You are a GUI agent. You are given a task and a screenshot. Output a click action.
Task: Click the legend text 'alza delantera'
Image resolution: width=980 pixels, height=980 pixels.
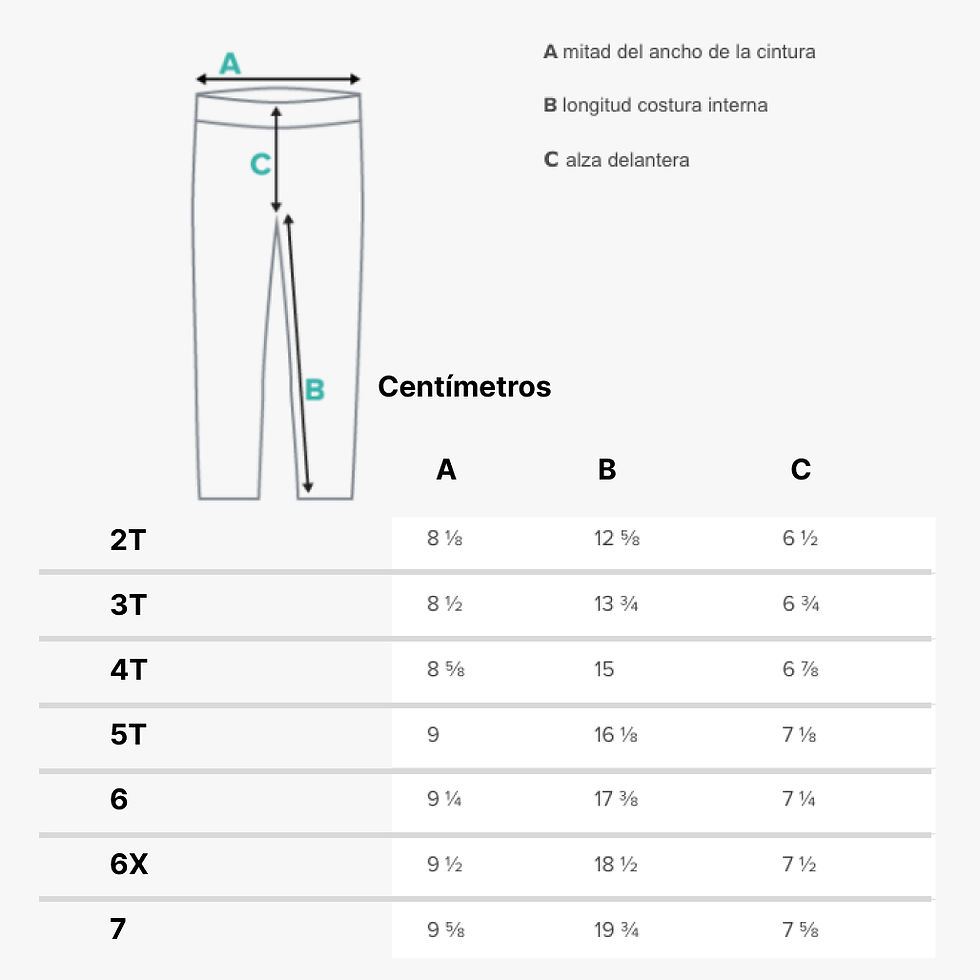[x=628, y=160]
